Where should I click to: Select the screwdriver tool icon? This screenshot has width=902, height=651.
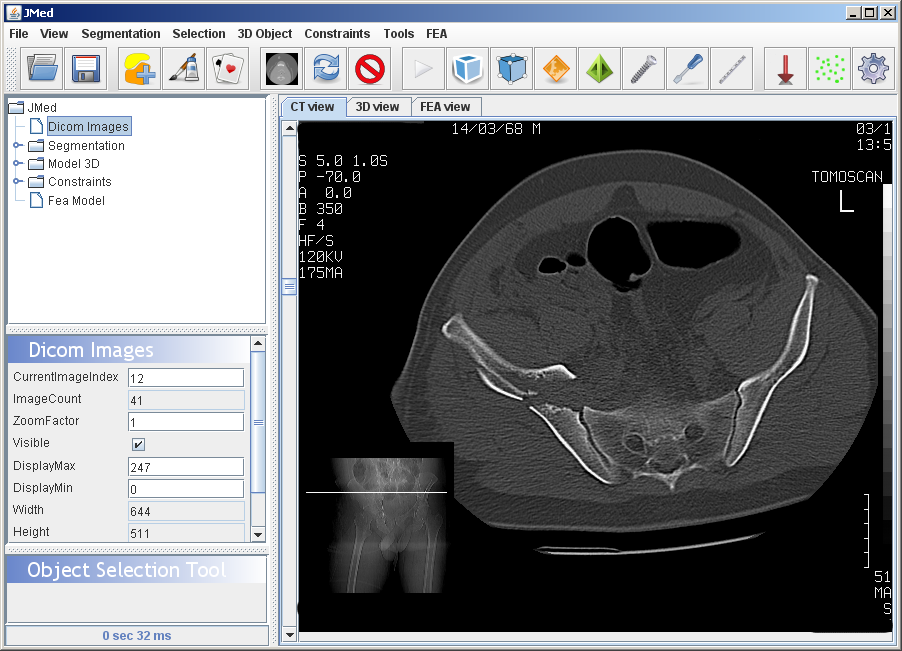pos(687,69)
